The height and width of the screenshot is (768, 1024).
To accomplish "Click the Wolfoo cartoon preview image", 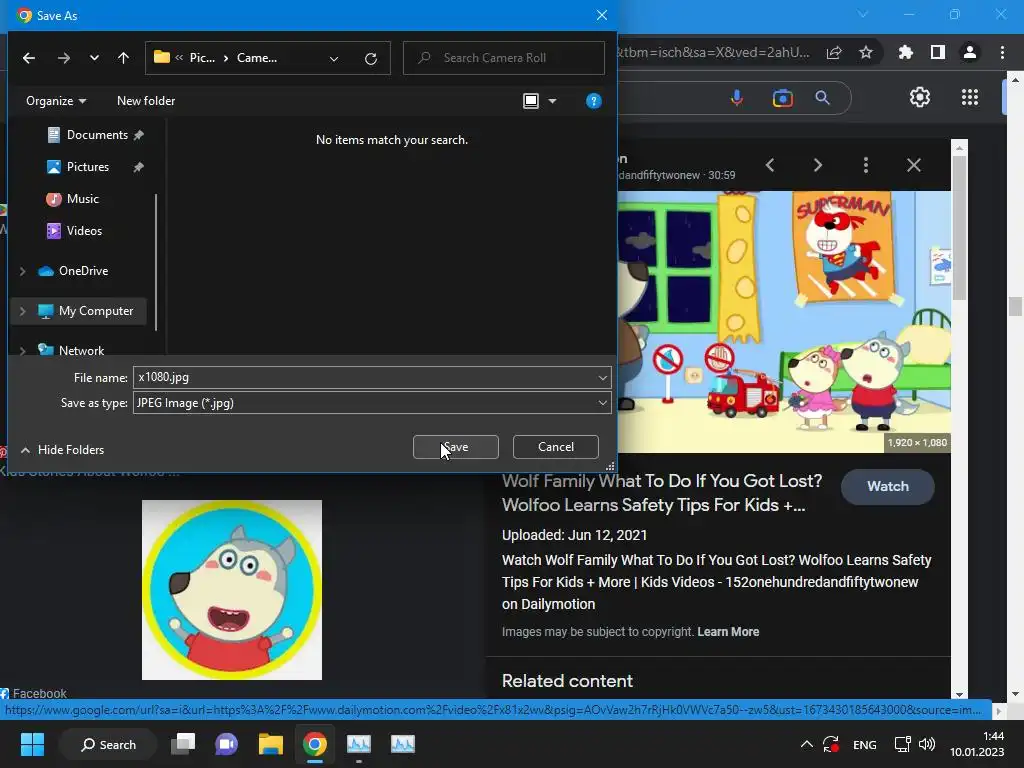I will (x=784, y=321).
